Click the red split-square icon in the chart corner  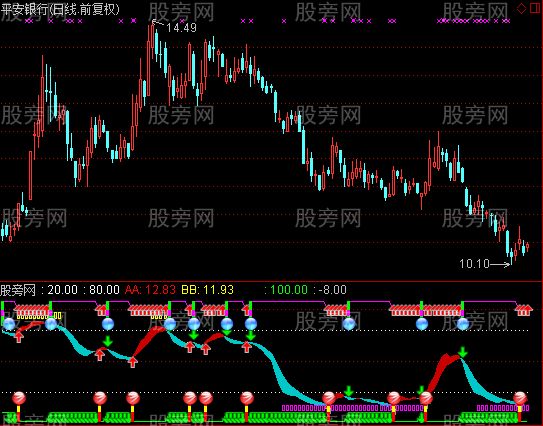click(535, 8)
